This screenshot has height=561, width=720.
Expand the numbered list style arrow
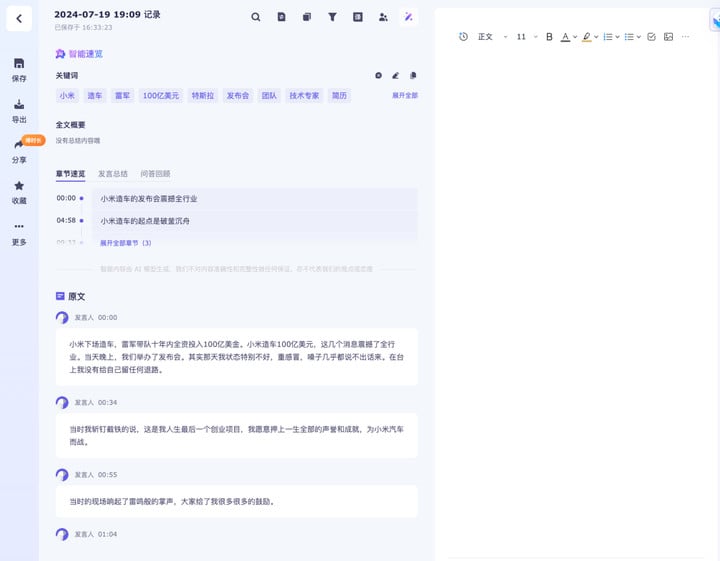click(618, 37)
